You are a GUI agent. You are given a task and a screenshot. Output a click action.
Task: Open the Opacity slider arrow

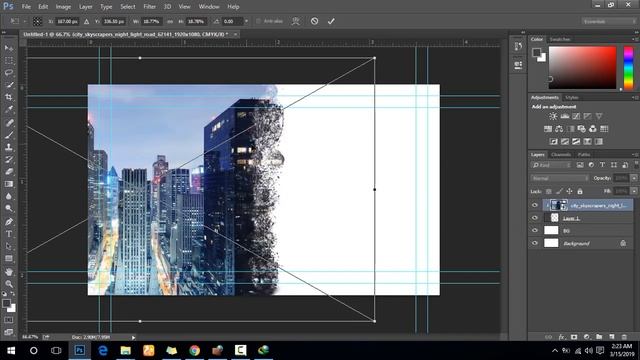click(x=634, y=178)
